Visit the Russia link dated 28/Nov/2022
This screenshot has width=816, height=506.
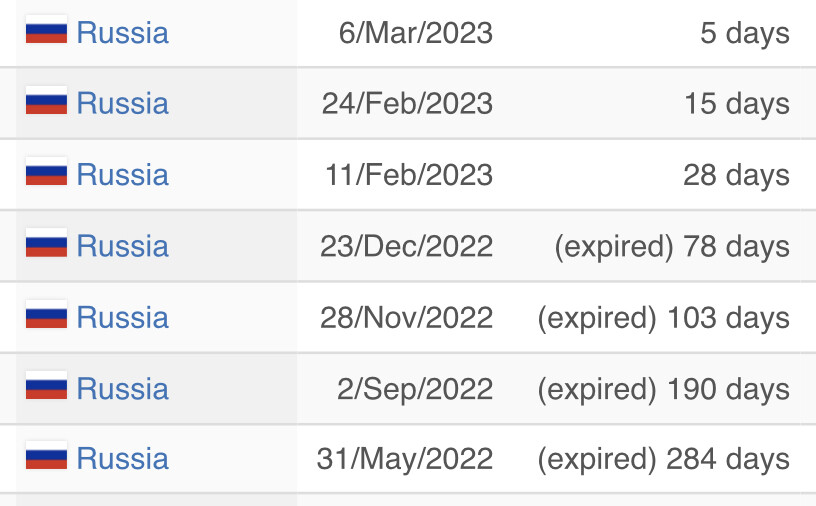pos(122,318)
